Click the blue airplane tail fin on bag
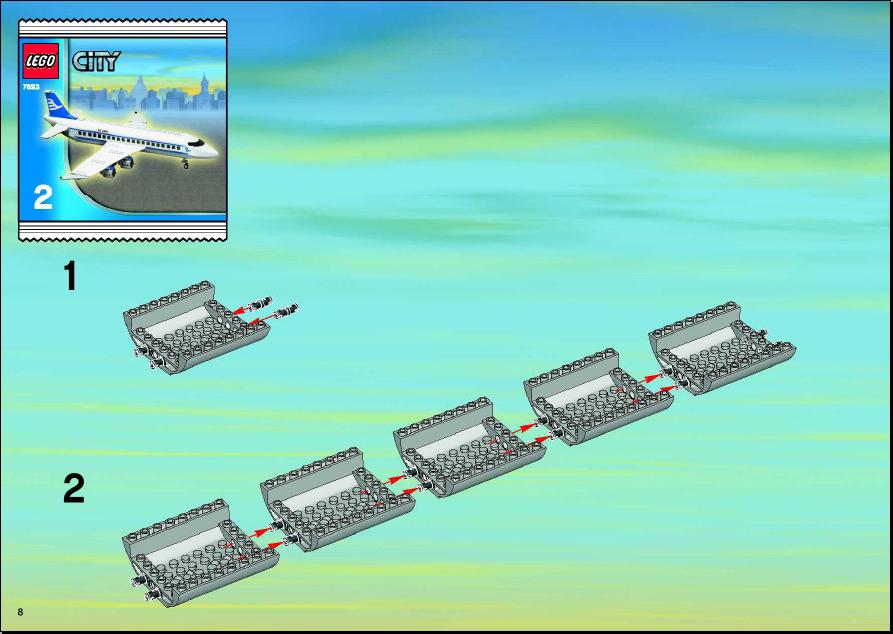This screenshot has width=893, height=634. coord(59,106)
